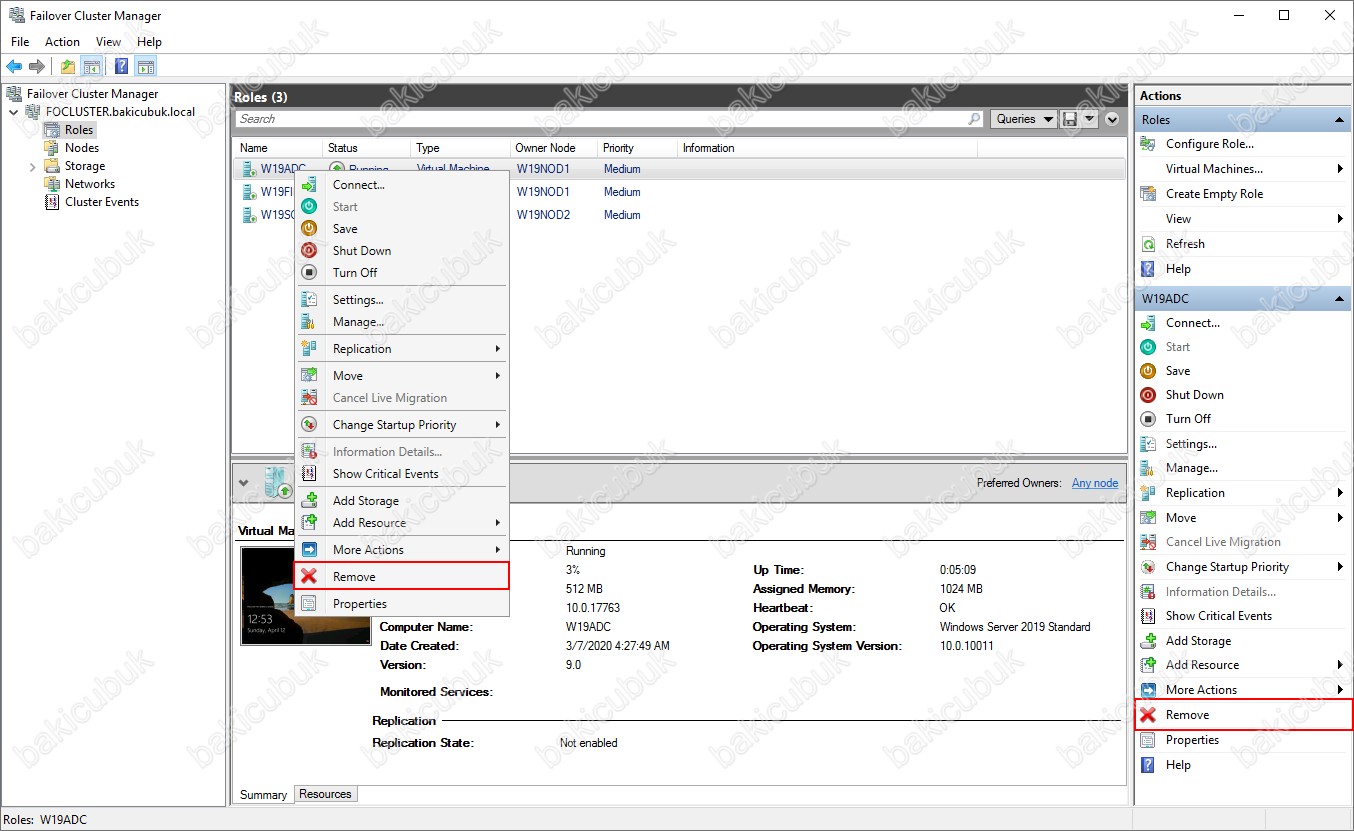Select Cluster Events in the console tree
This screenshot has width=1354, height=831.
click(102, 202)
